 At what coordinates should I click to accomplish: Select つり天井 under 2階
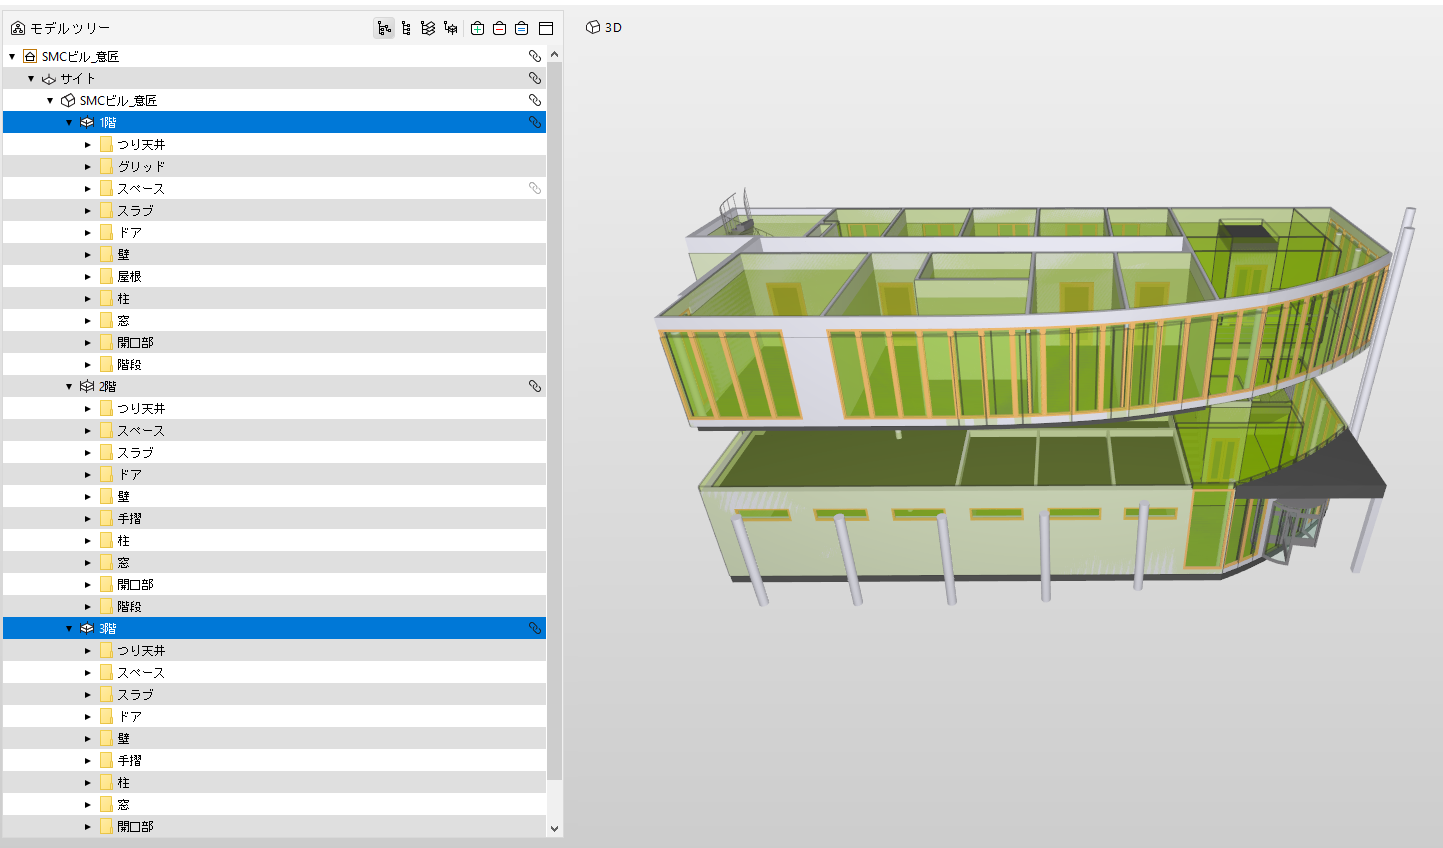coord(274,408)
